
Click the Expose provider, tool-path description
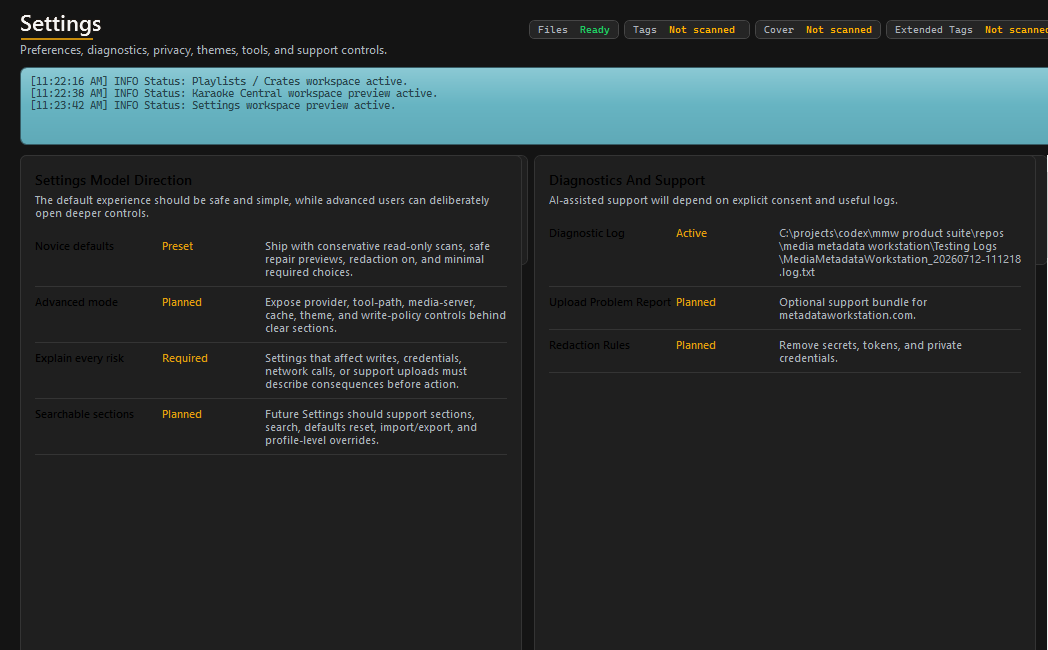pyautogui.click(x=386, y=315)
